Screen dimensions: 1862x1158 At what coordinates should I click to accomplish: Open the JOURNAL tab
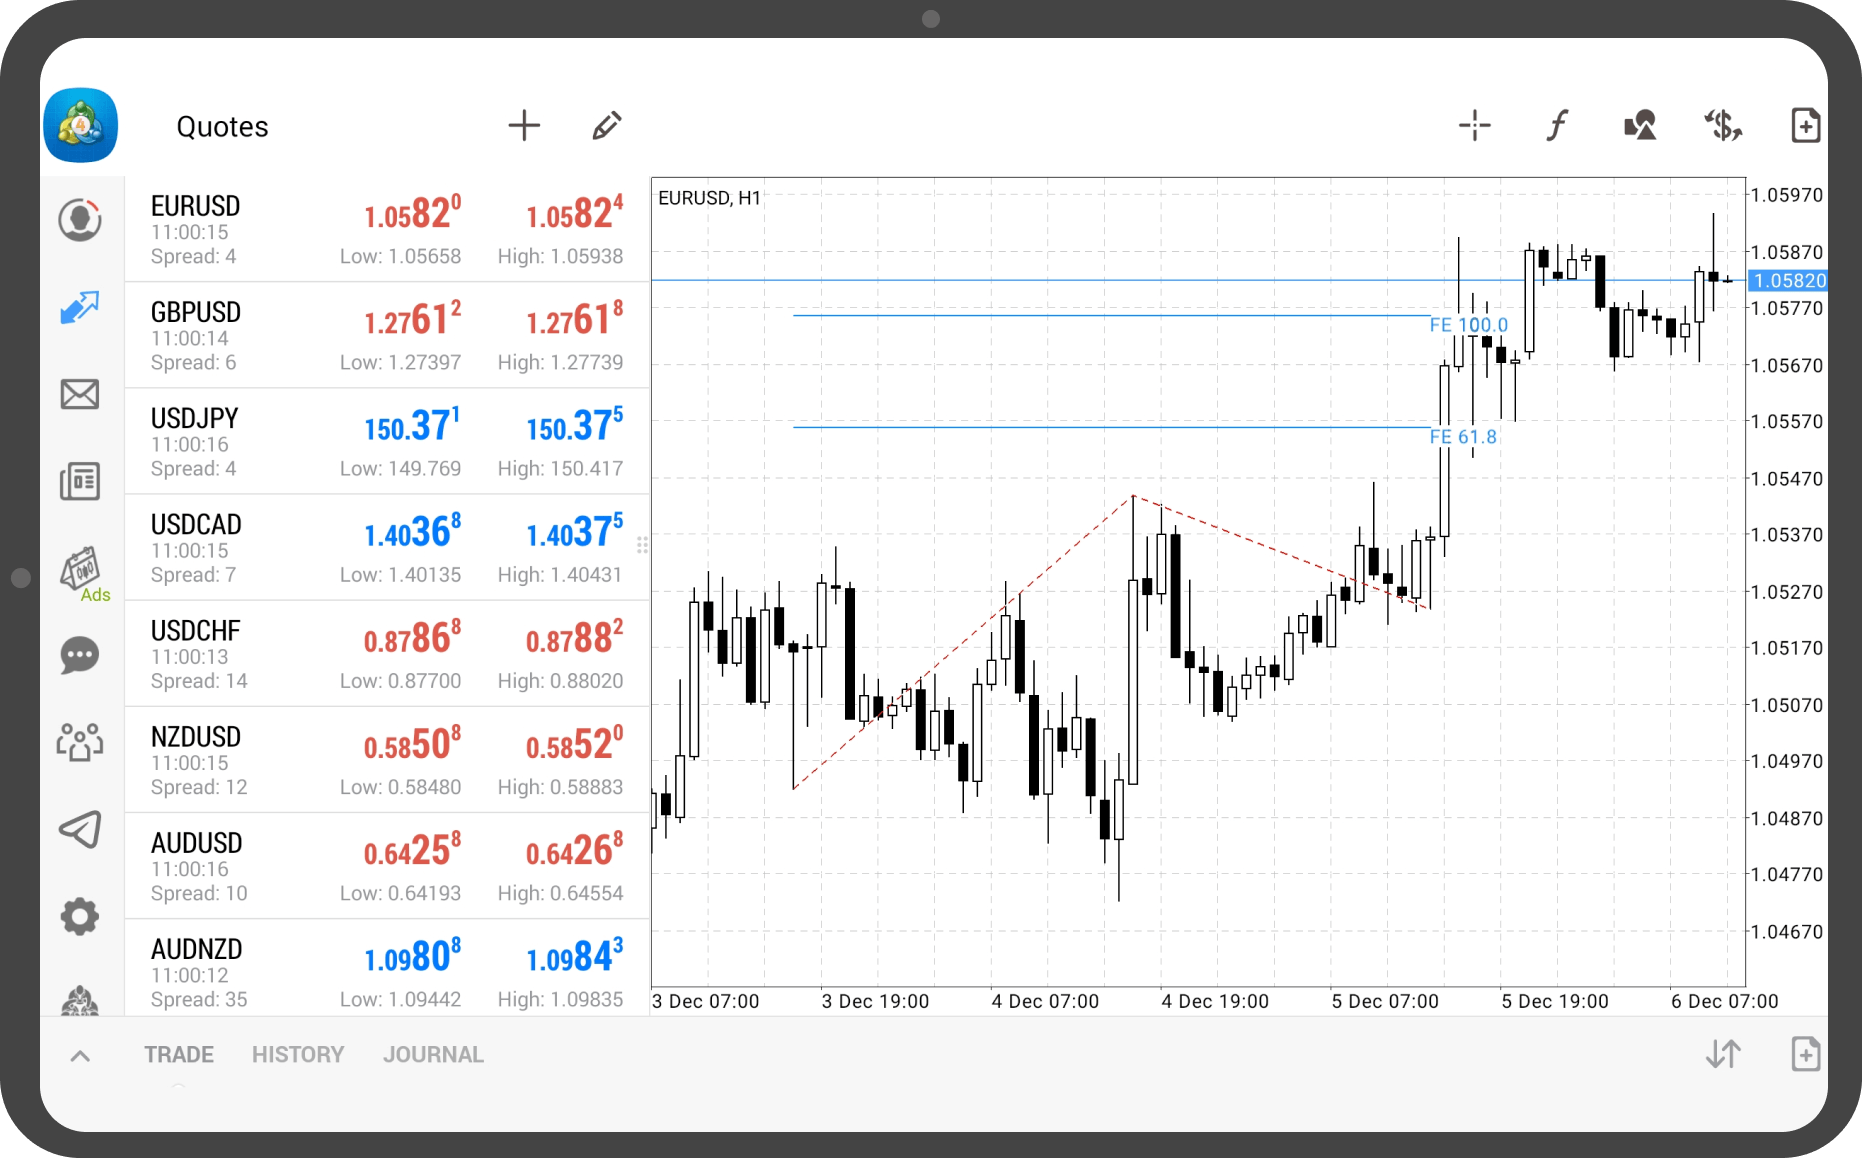[433, 1055]
